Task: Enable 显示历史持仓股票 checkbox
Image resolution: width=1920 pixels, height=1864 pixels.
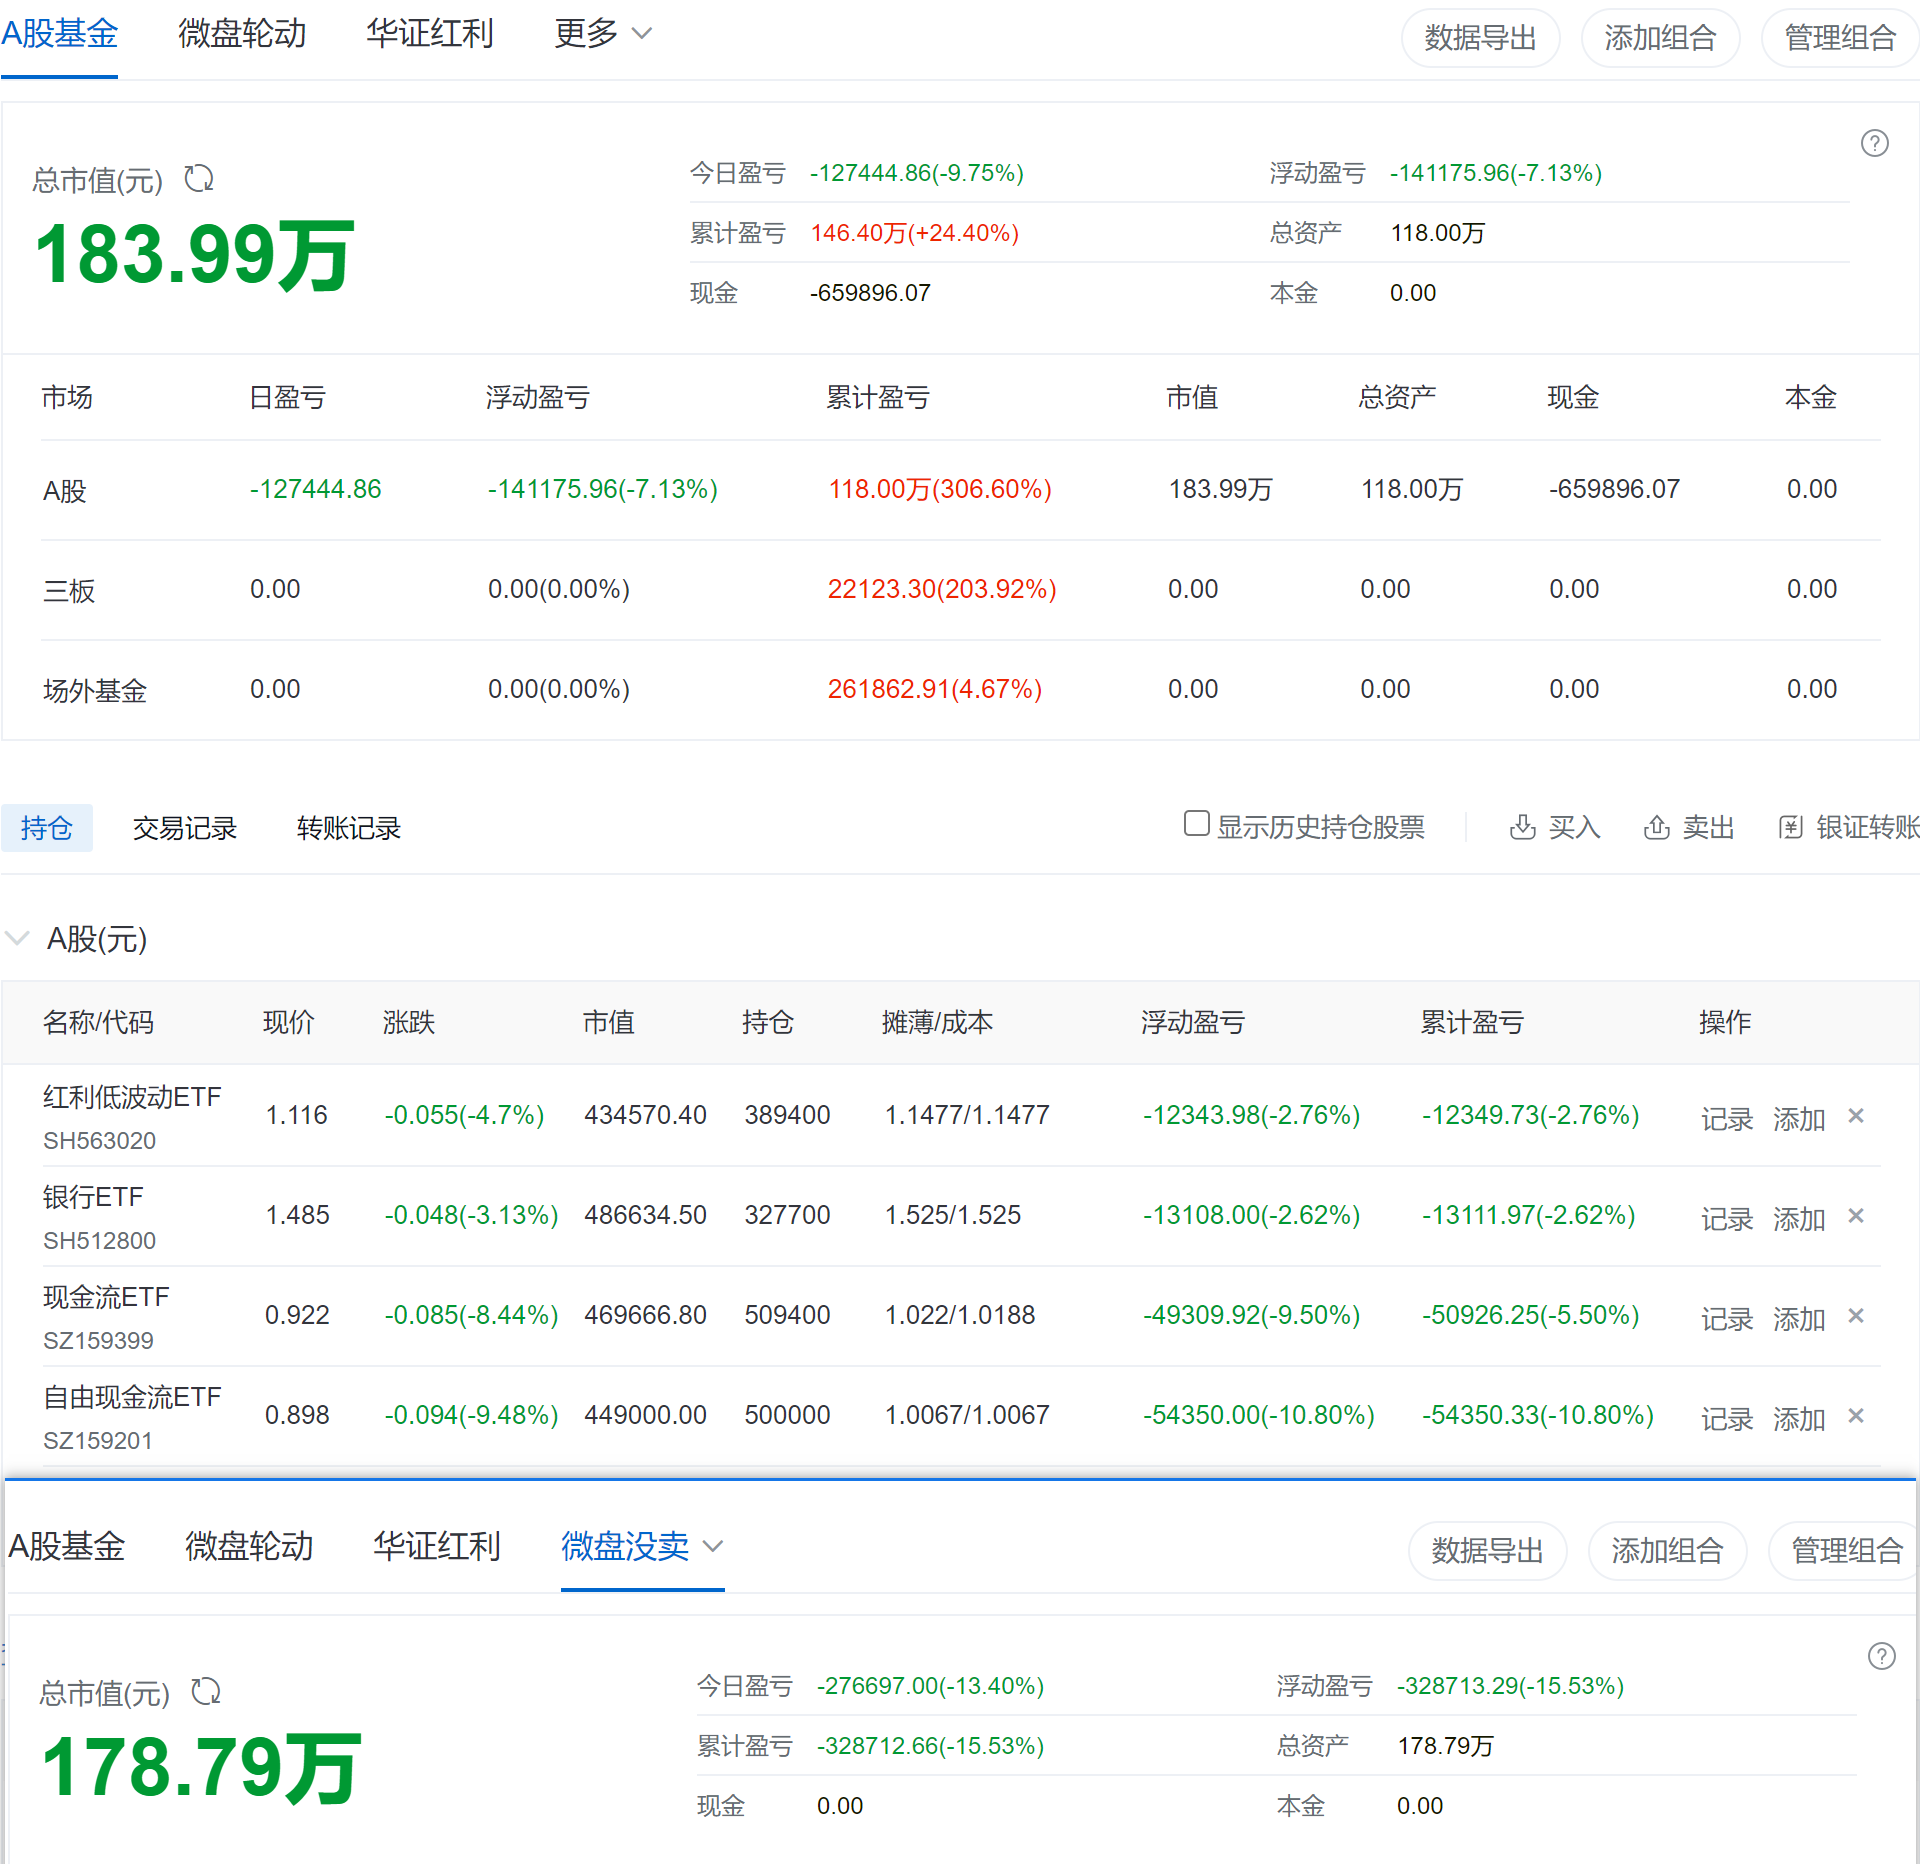Action: click(1196, 823)
